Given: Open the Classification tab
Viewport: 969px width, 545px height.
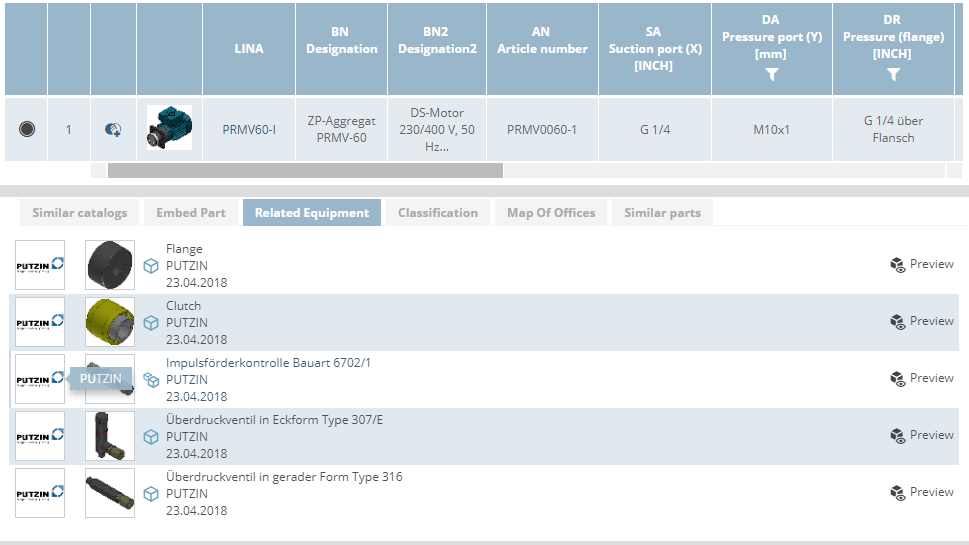Looking at the screenshot, I should tap(438, 213).
